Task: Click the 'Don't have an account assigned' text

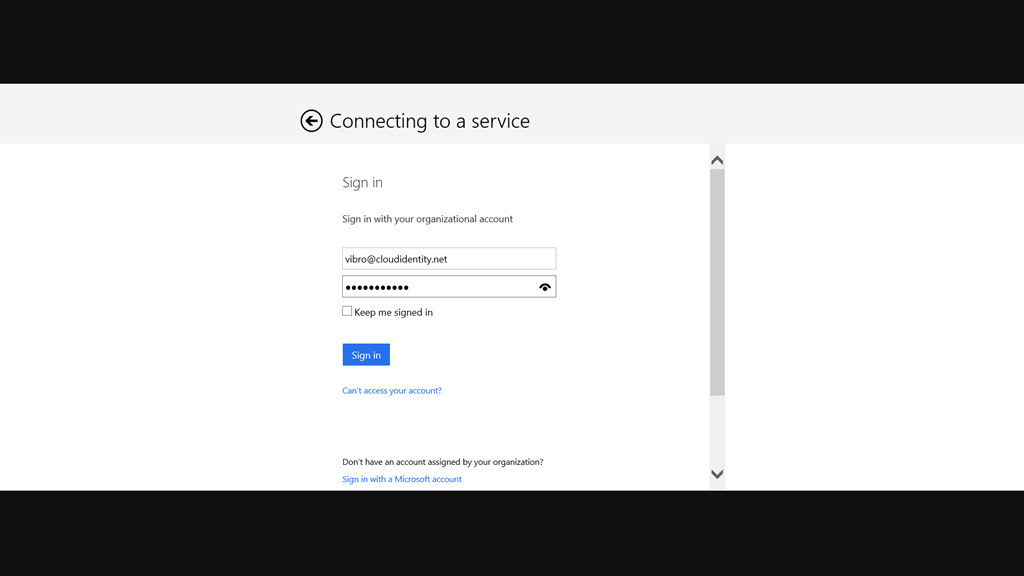Action: click(443, 462)
